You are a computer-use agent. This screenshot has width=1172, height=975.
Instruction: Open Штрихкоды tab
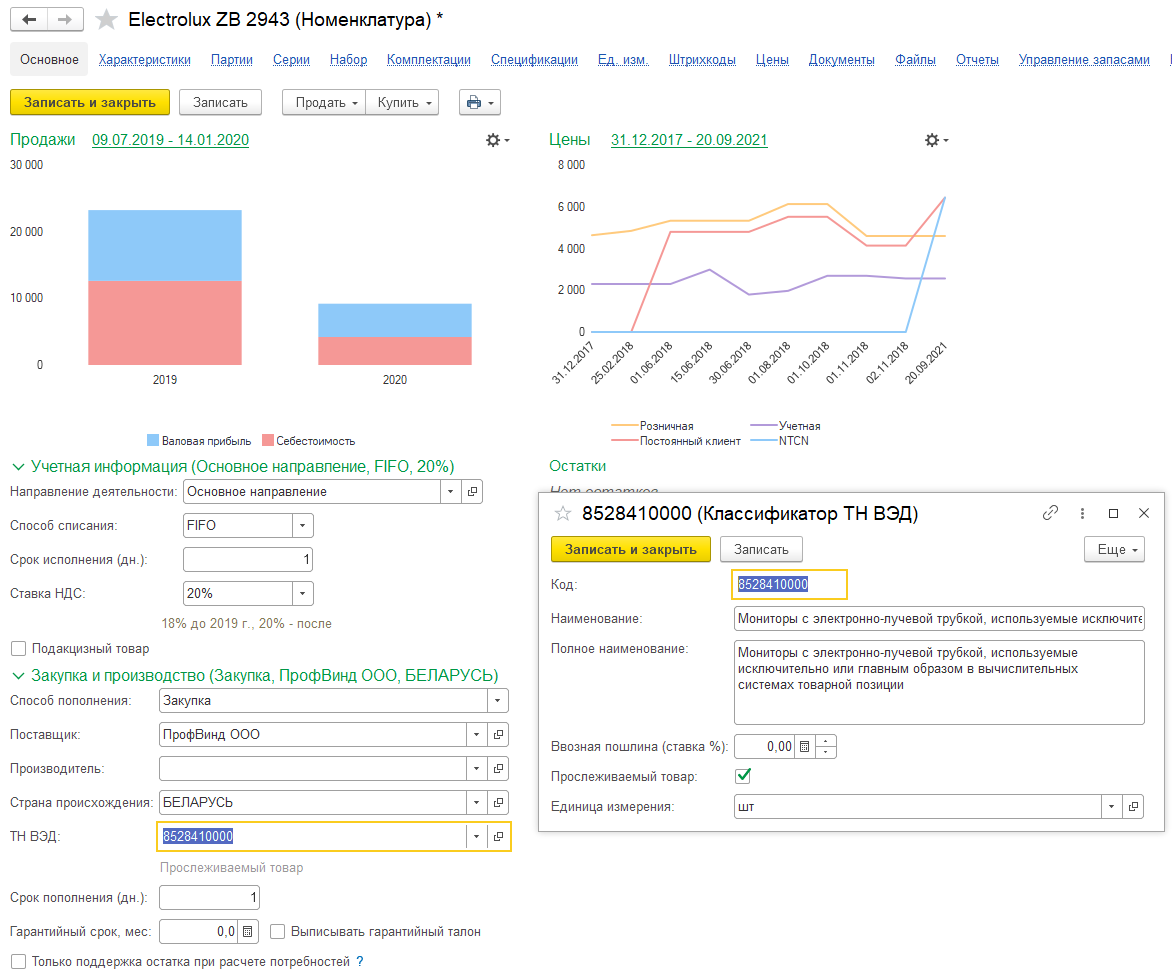click(702, 60)
